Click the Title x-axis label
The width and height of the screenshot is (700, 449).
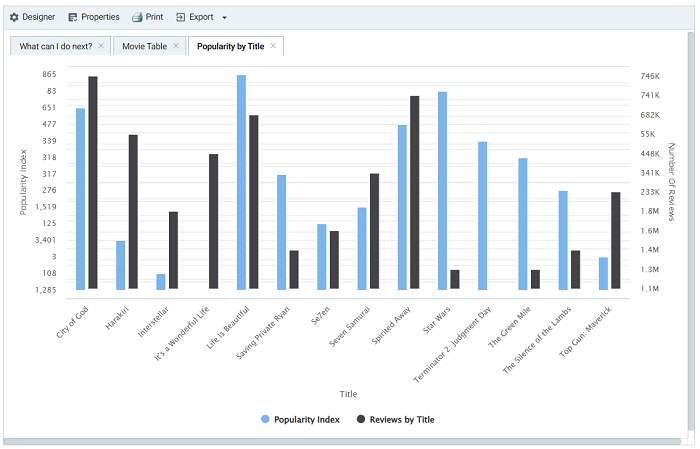348,394
